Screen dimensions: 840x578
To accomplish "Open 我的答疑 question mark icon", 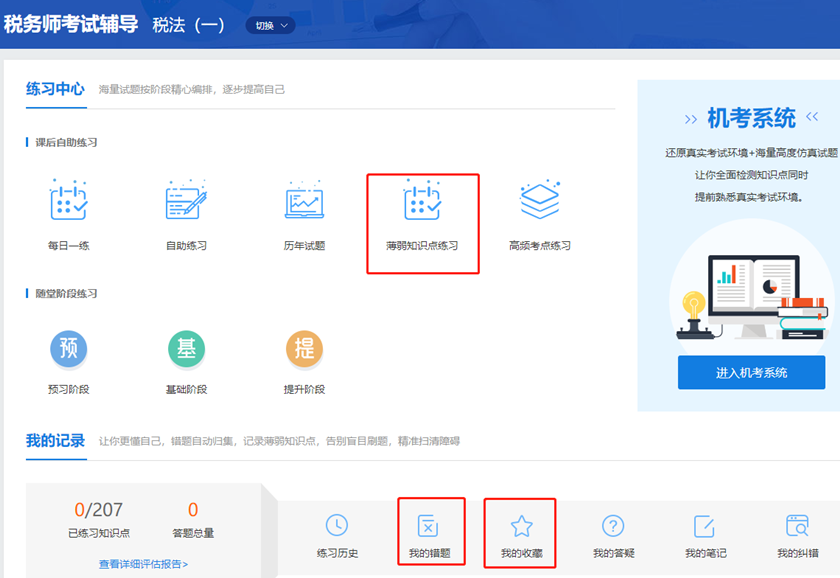I will click(x=613, y=526).
